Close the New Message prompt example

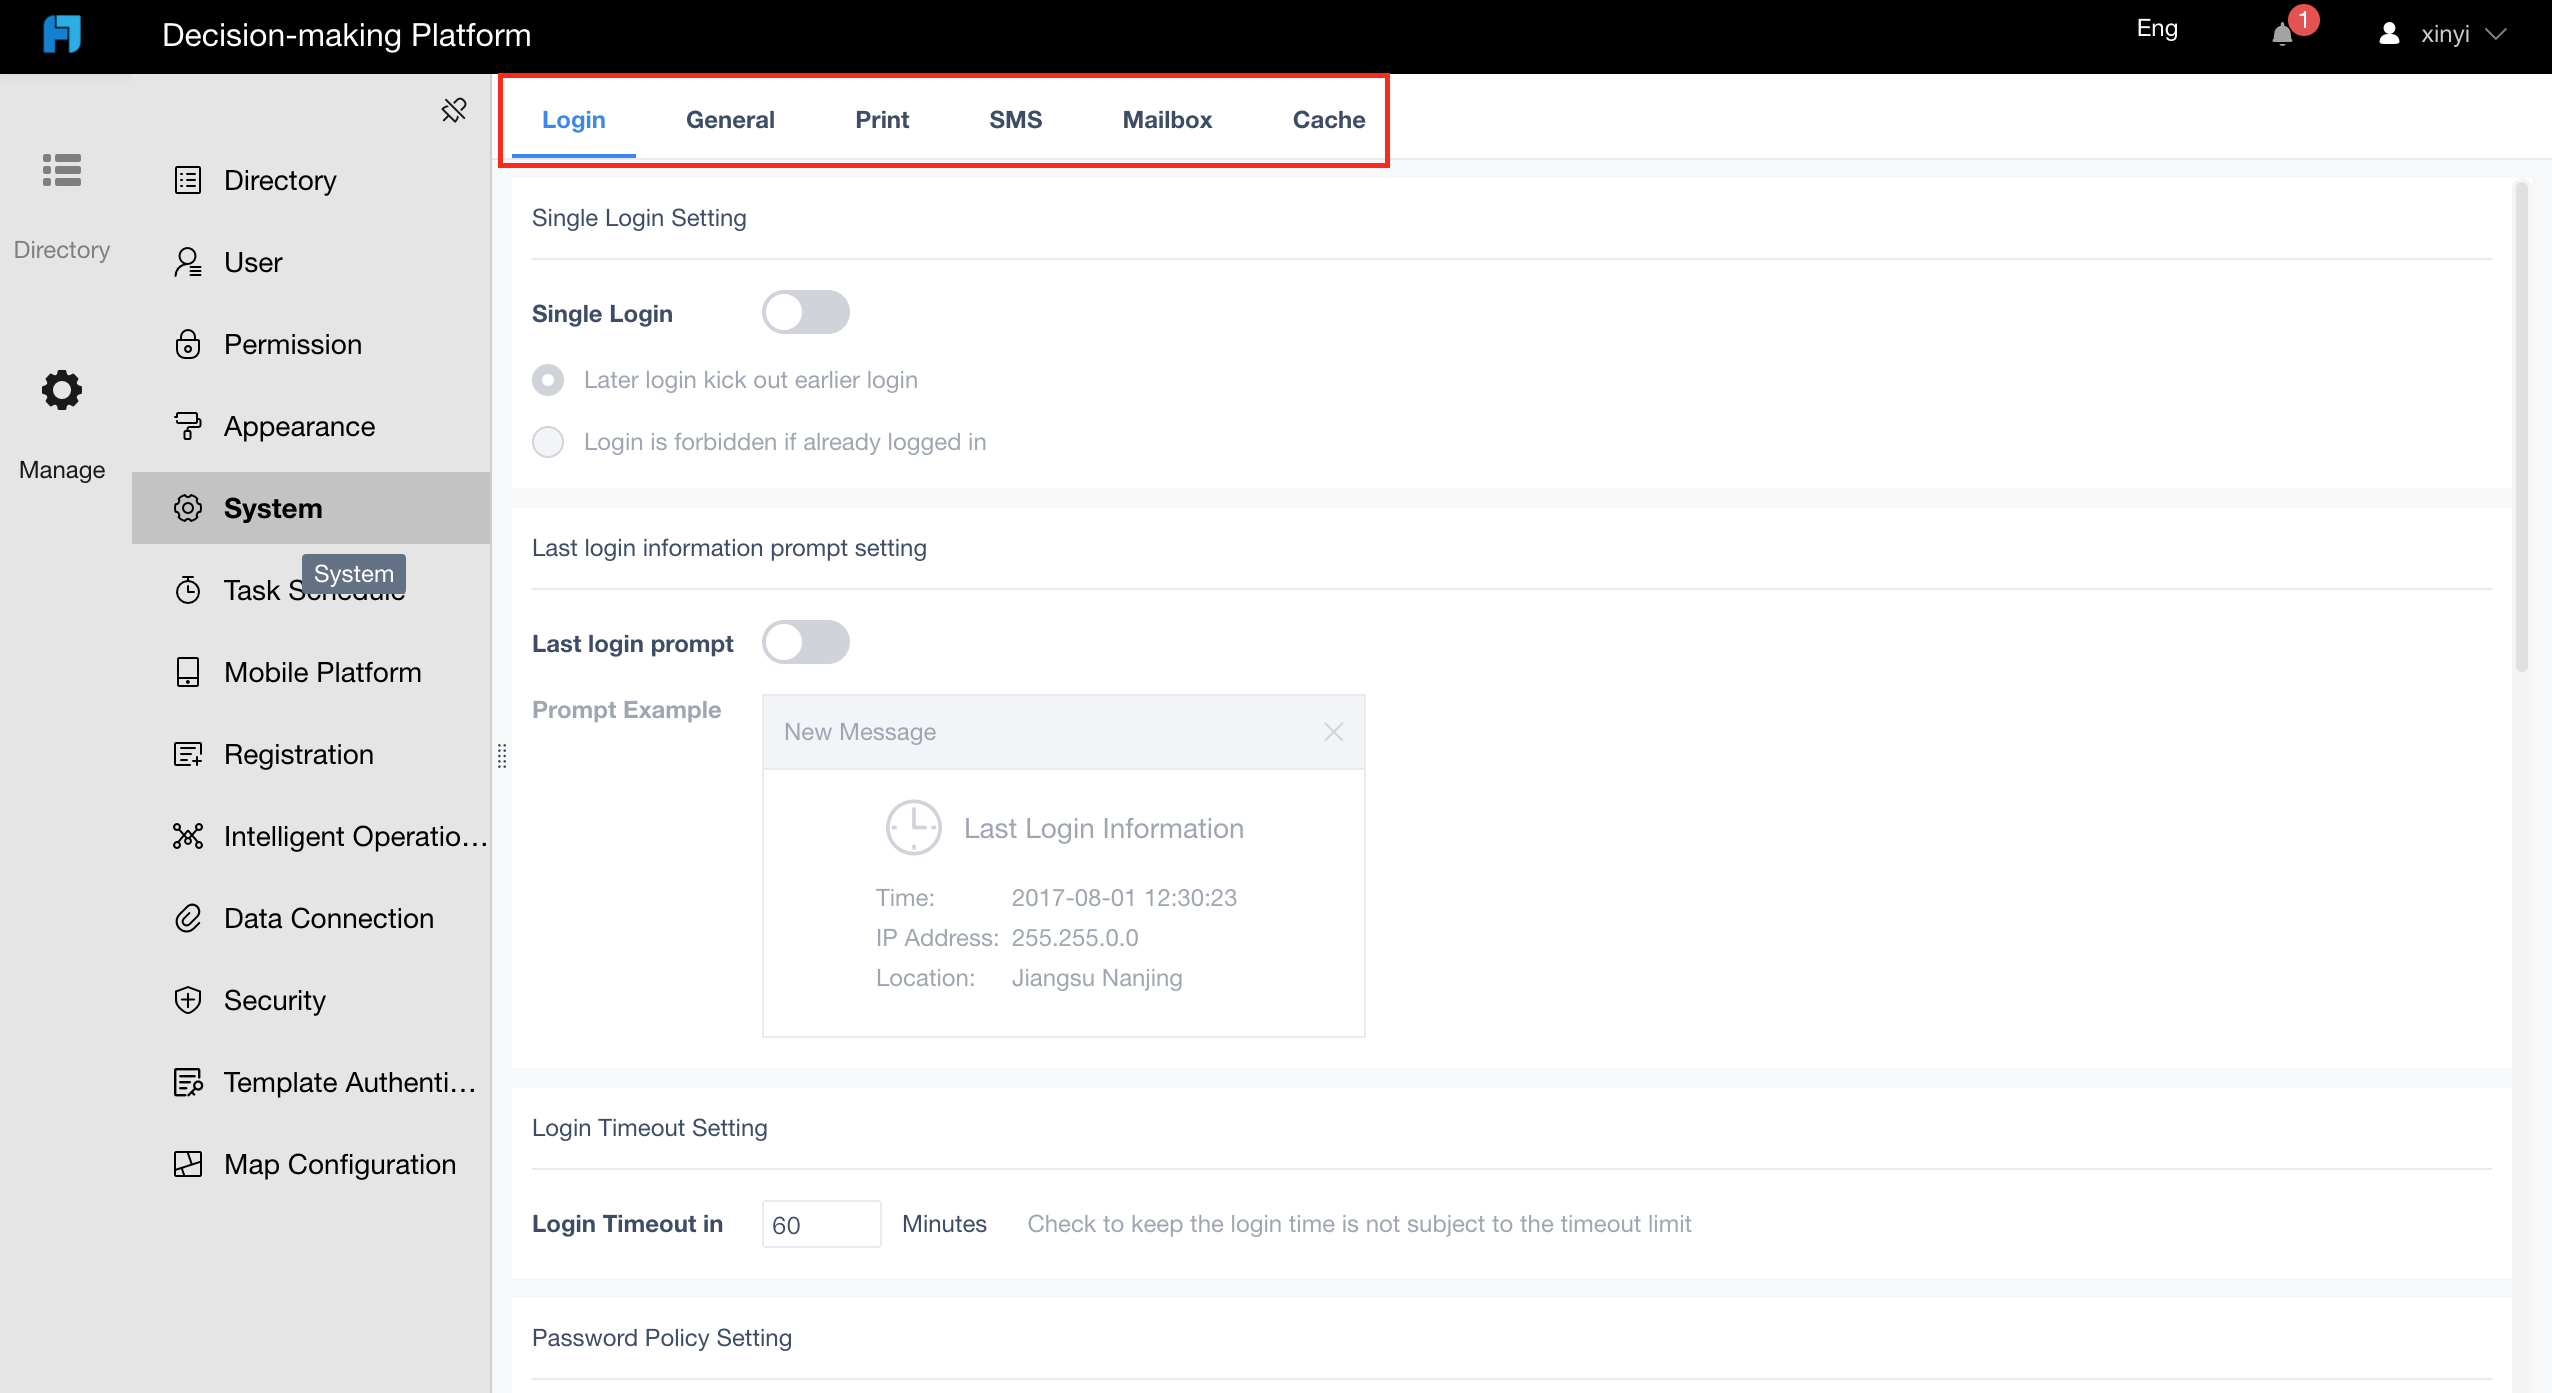tap(1334, 731)
